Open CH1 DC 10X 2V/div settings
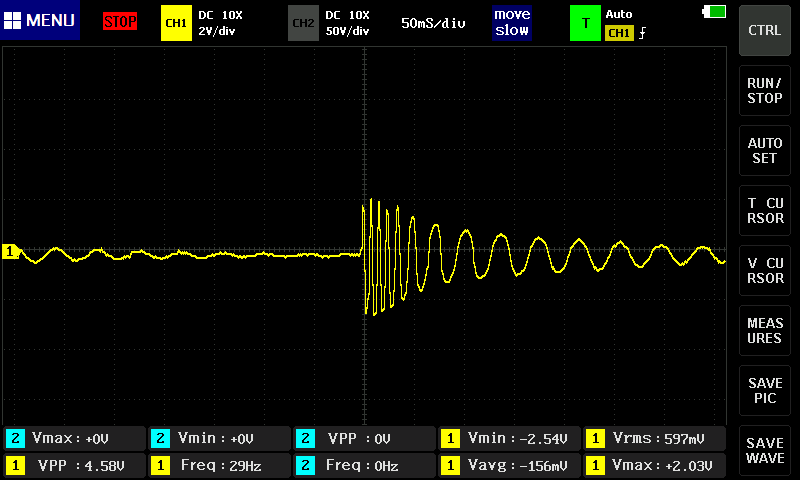The height and width of the screenshot is (480, 800). click(x=222, y=22)
